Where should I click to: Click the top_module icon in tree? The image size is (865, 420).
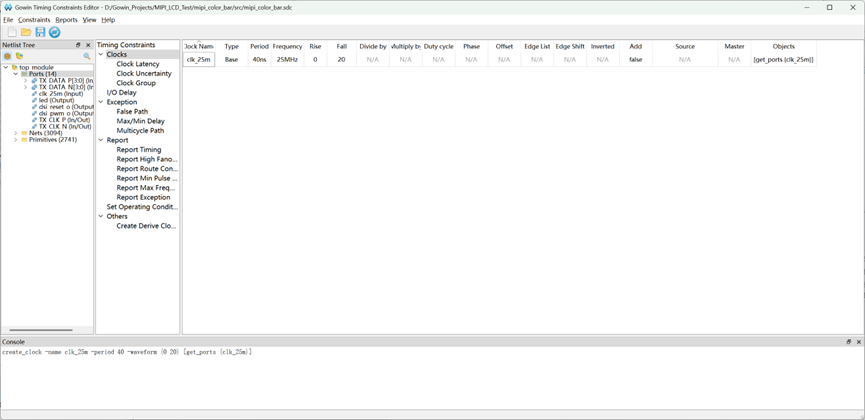coord(15,67)
